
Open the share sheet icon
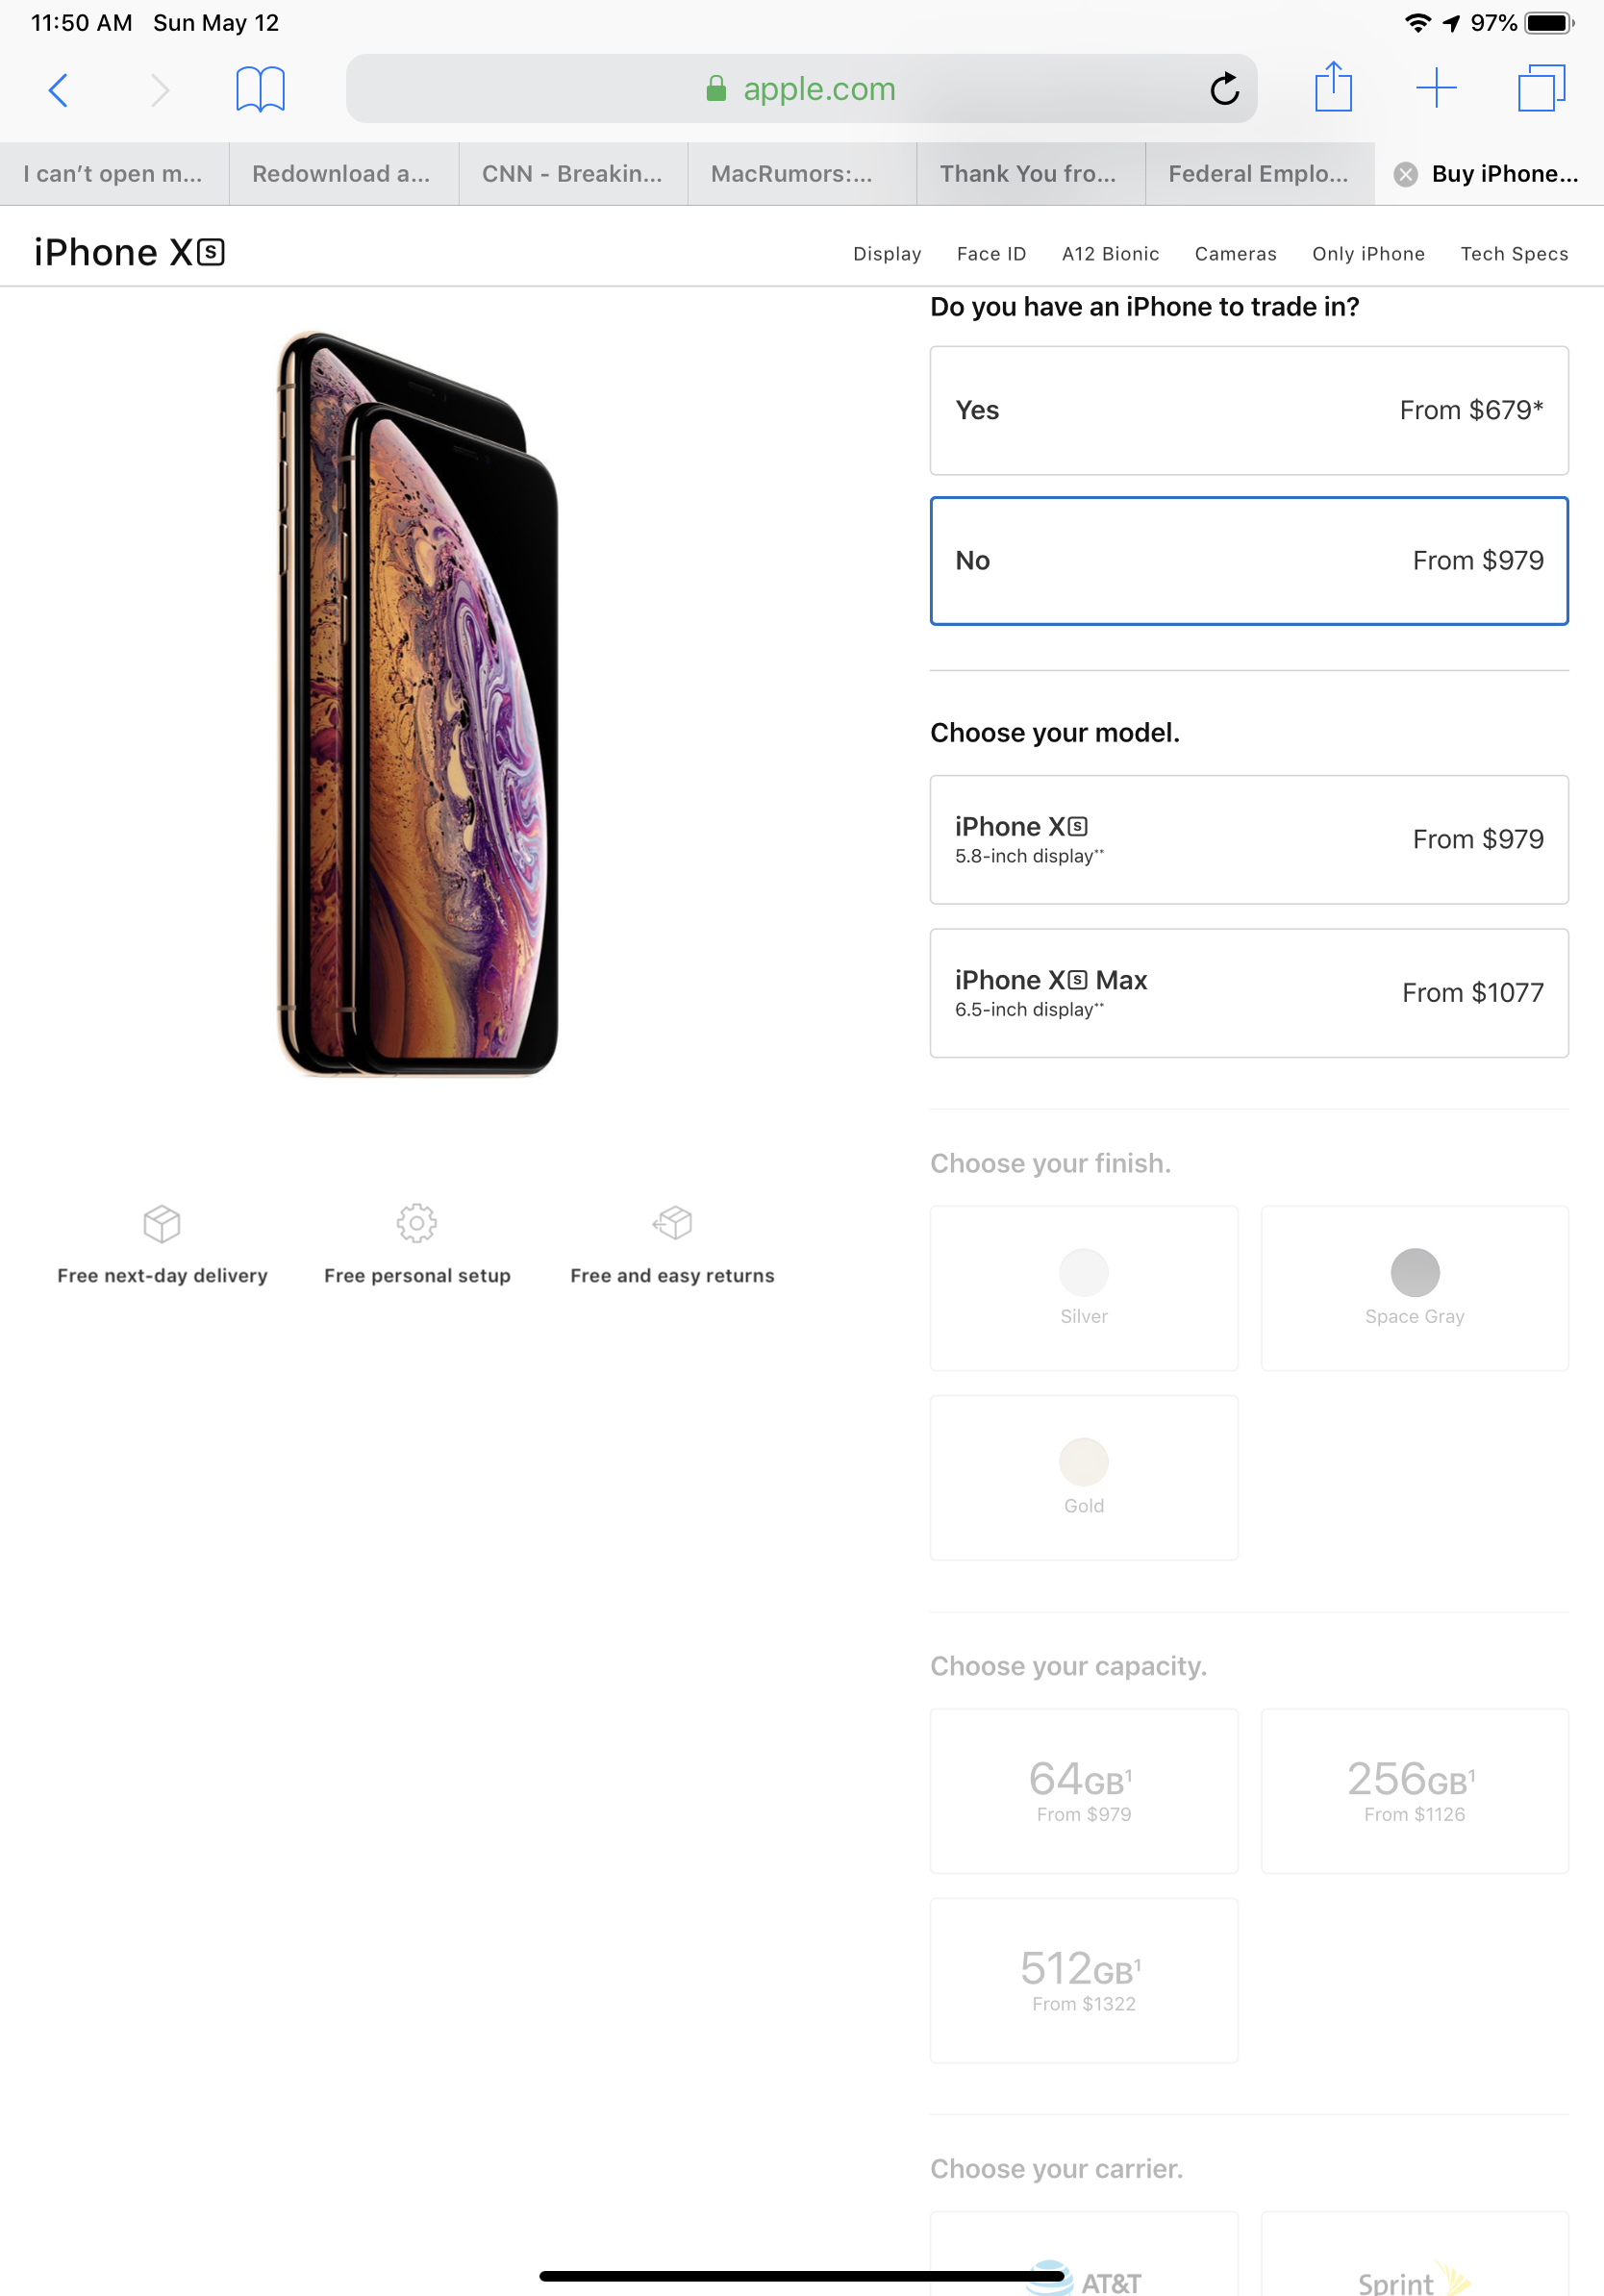pos(1333,87)
